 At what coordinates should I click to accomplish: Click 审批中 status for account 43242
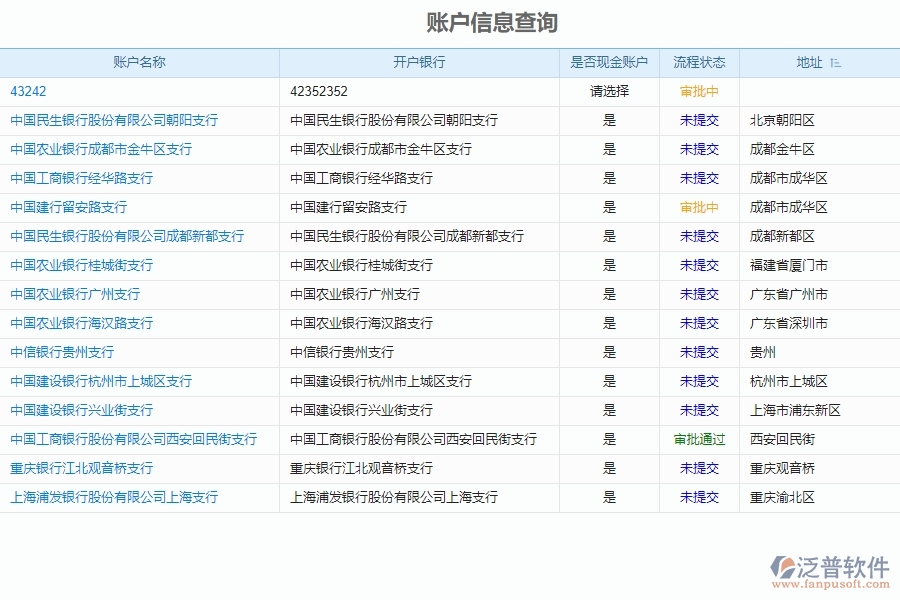[698, 91]
